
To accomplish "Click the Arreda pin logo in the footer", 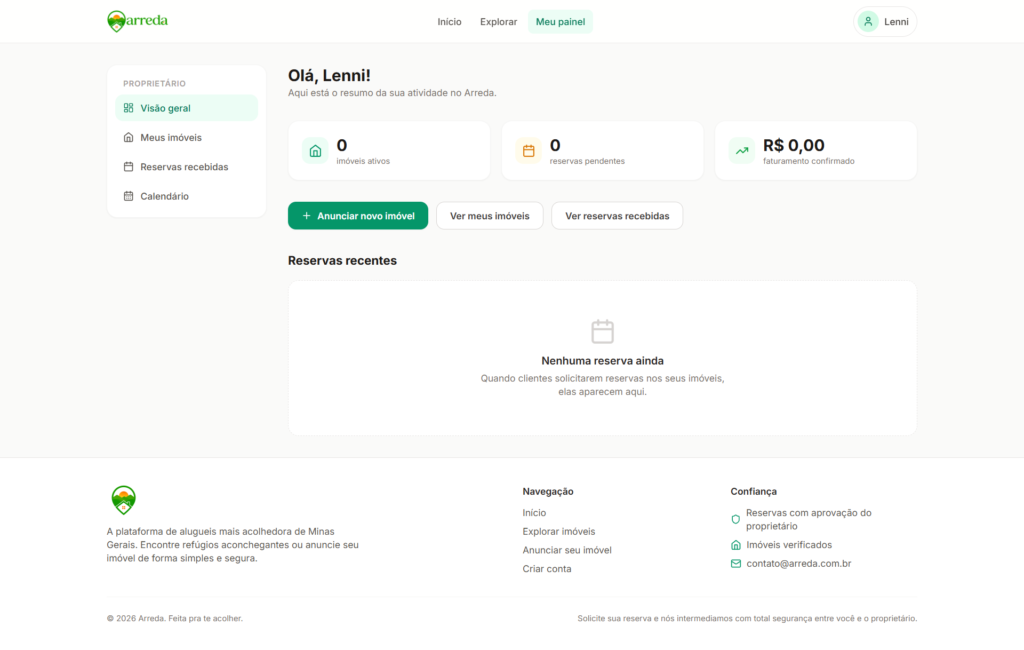I will click(x=123, y=500).
